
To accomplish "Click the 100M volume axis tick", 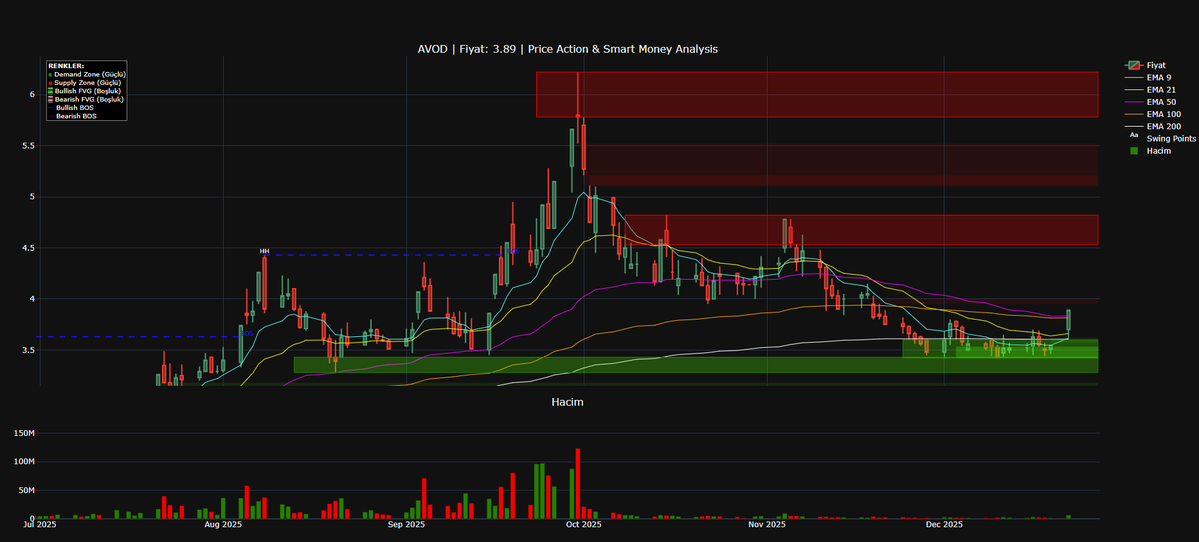I will pos(23,462).
